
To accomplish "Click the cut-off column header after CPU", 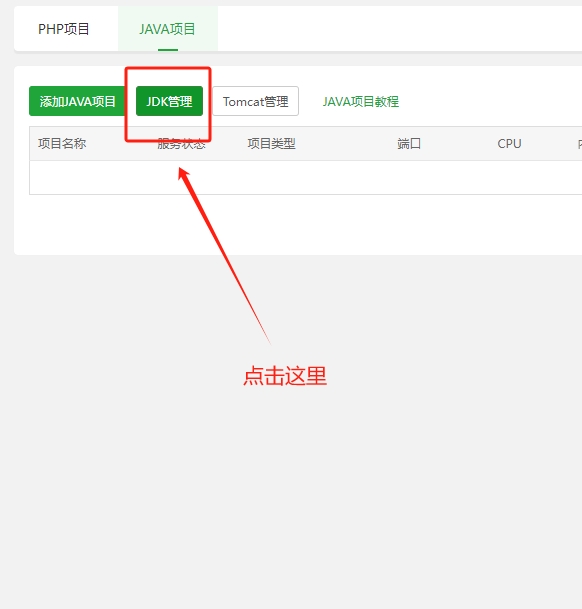I will (580, 144).
